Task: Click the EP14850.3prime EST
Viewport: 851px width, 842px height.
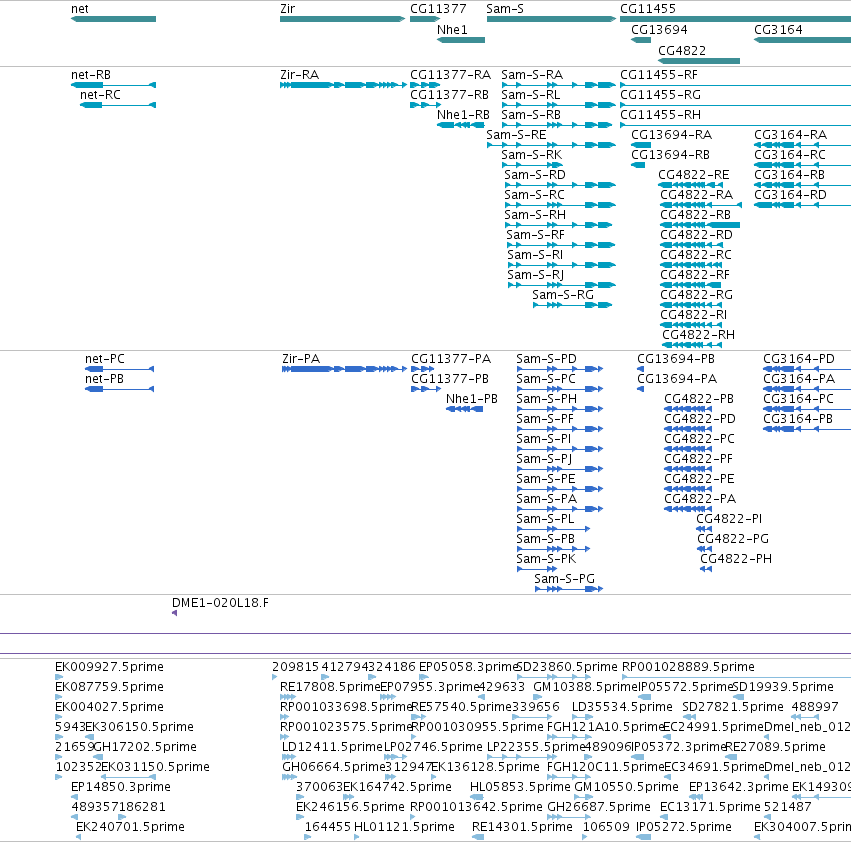Action: coord(75,797)
